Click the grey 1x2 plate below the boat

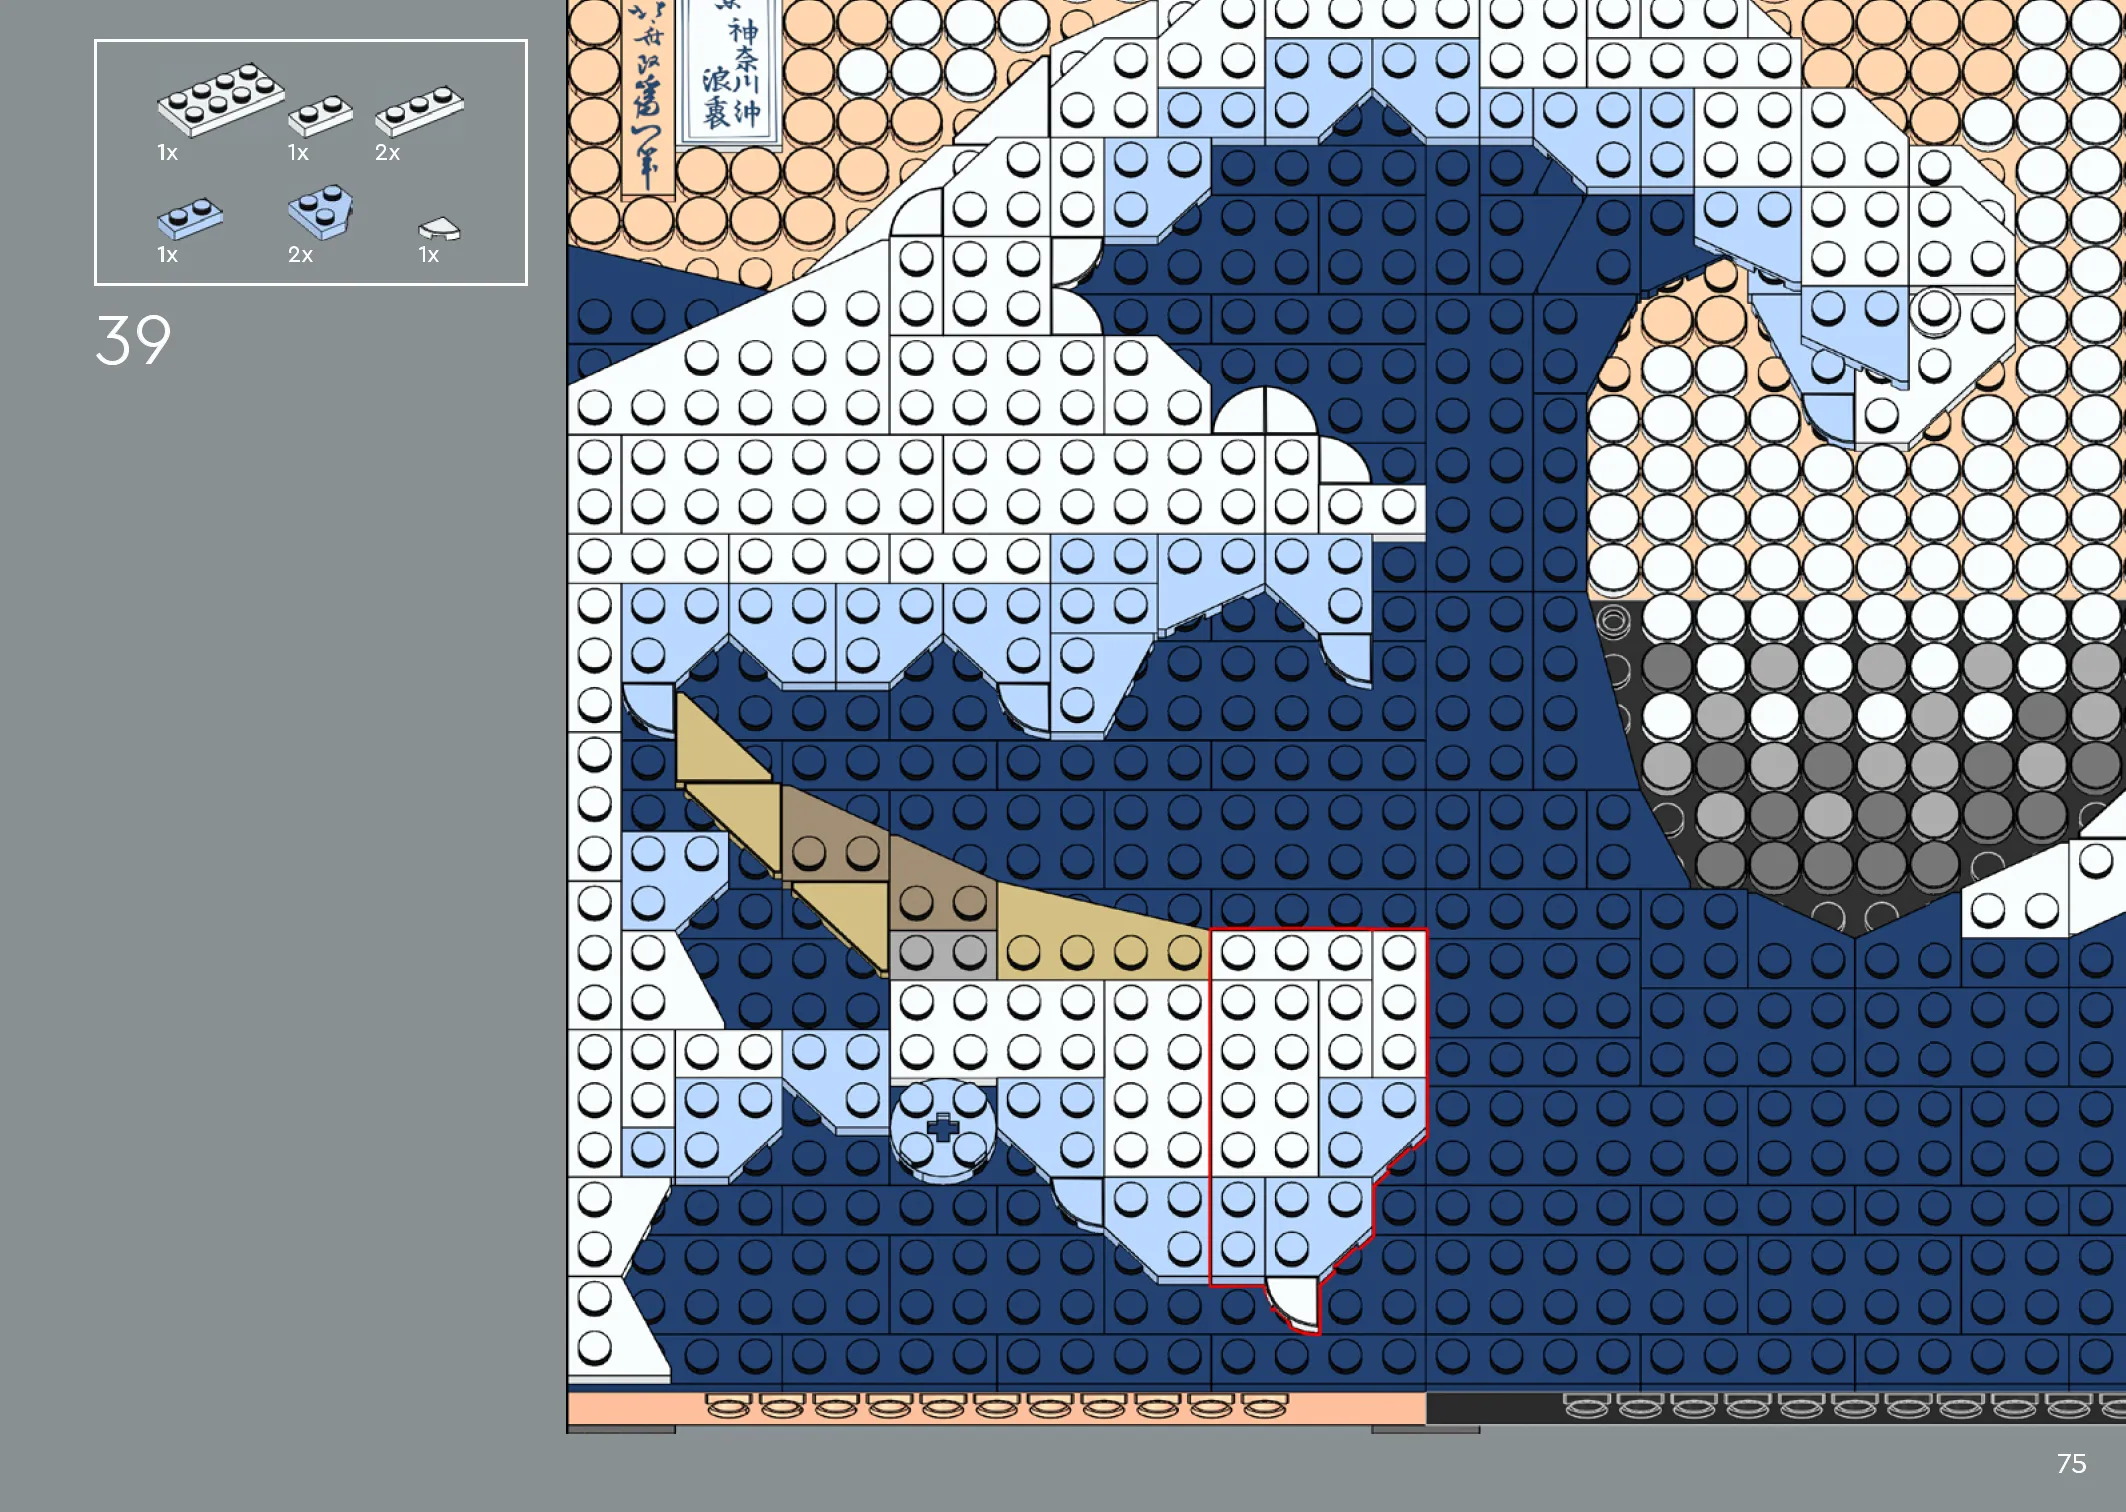[x=942, y=954]
